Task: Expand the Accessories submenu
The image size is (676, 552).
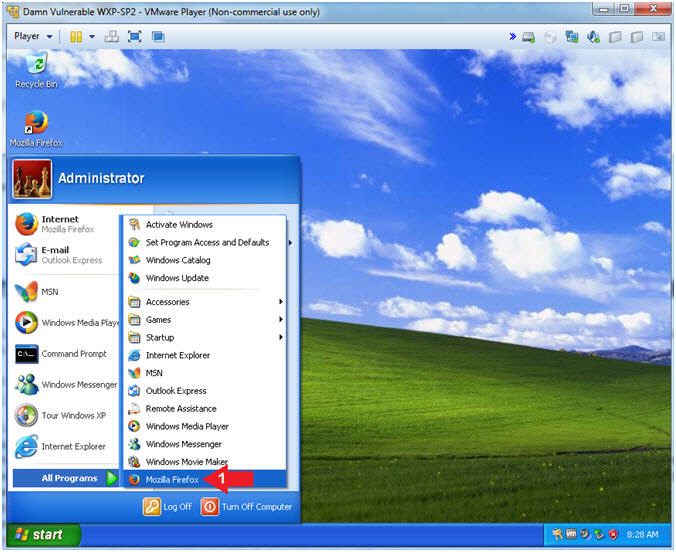Action: pyautogui.click(x=205, y=302)
